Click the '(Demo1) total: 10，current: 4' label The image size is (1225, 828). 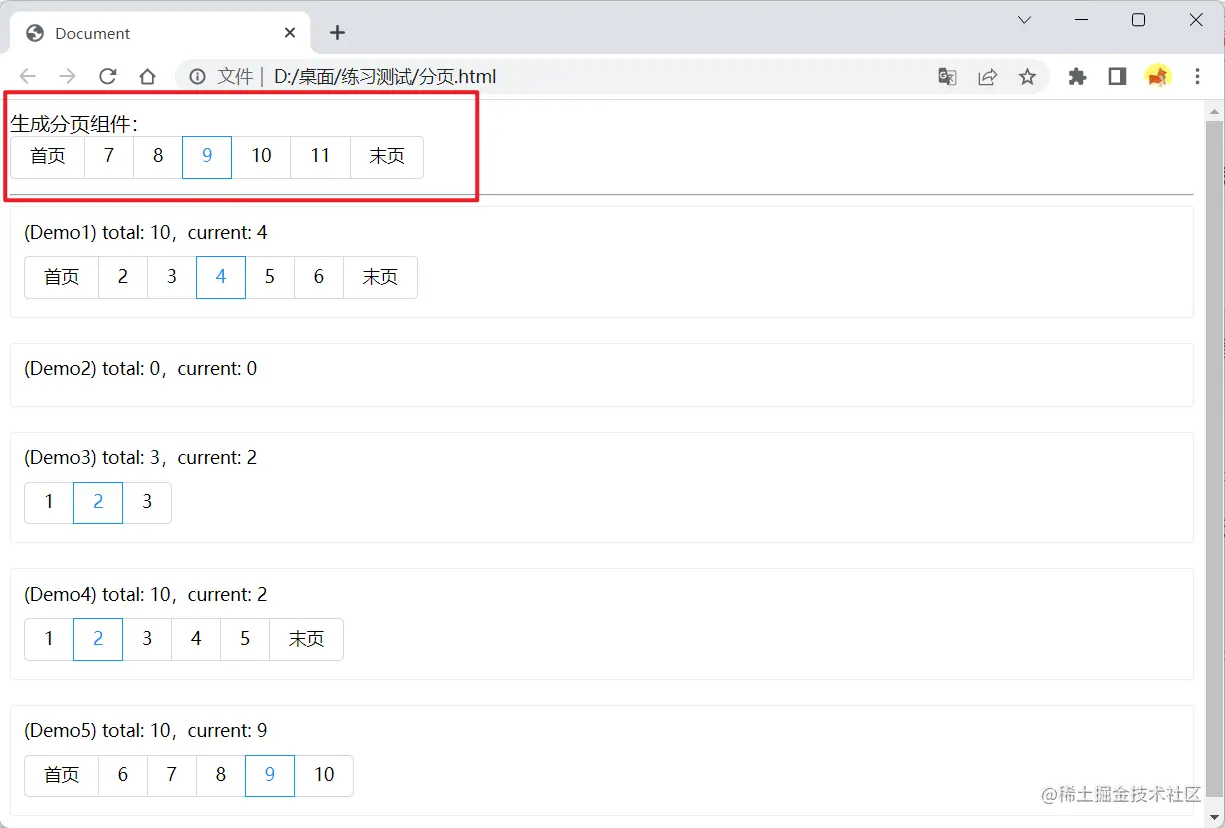(146, 233)
